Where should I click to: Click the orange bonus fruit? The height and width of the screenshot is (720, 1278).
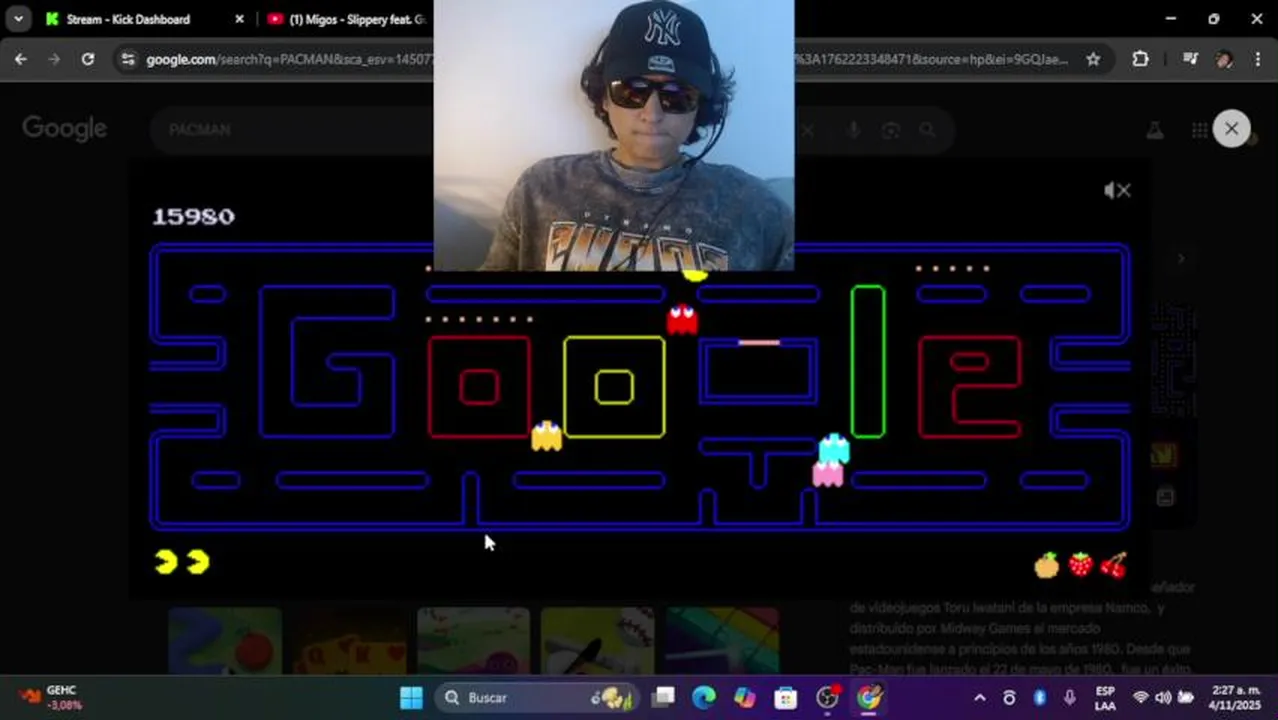click(x=1046, y=565)
